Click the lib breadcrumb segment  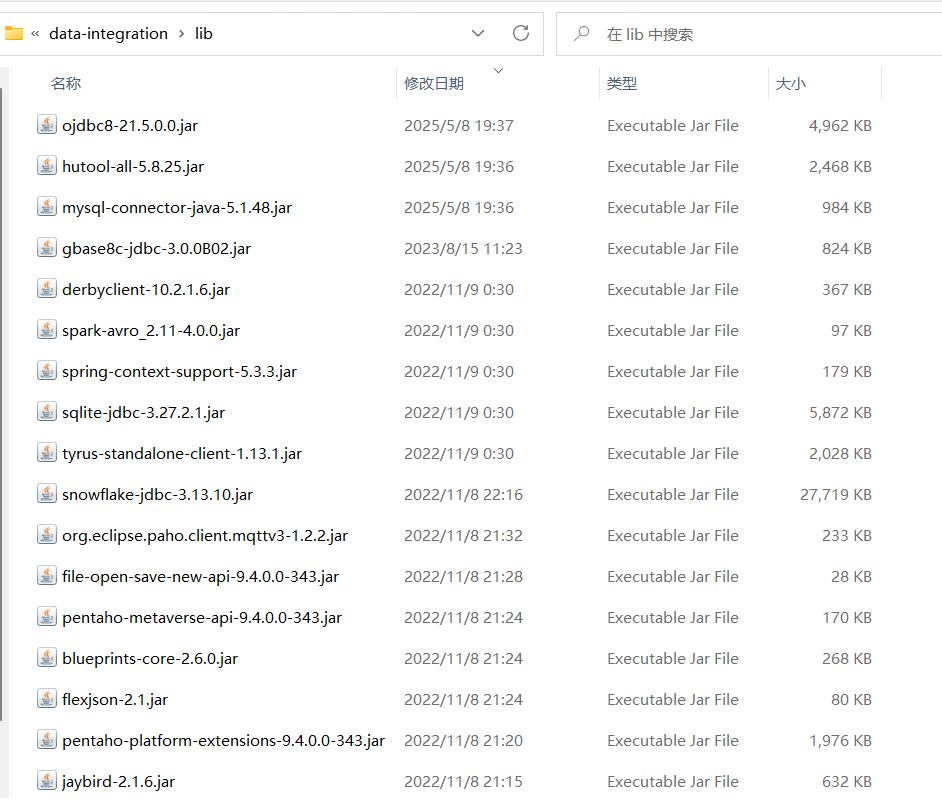pos(204,34)
